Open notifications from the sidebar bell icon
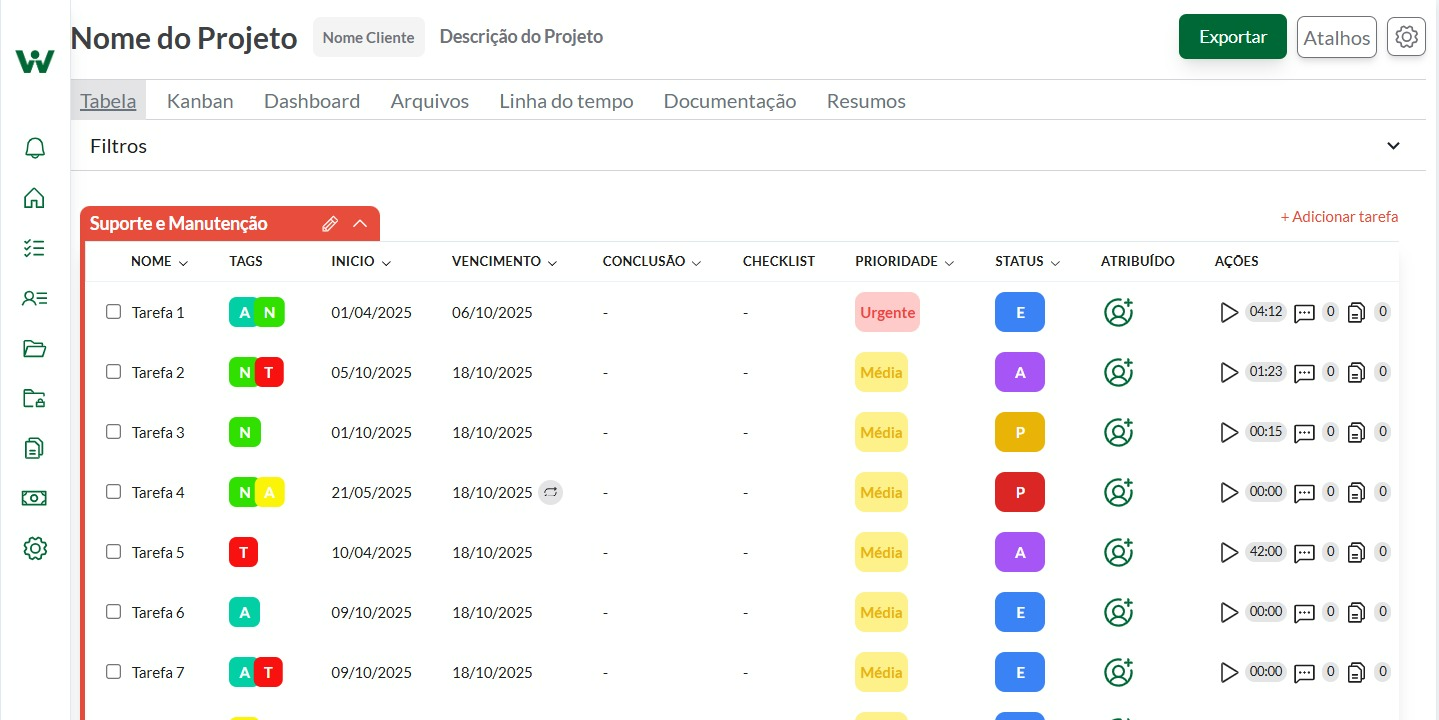Image resolution: width=1439 pixels, height=720 pixels. point(35,147)
